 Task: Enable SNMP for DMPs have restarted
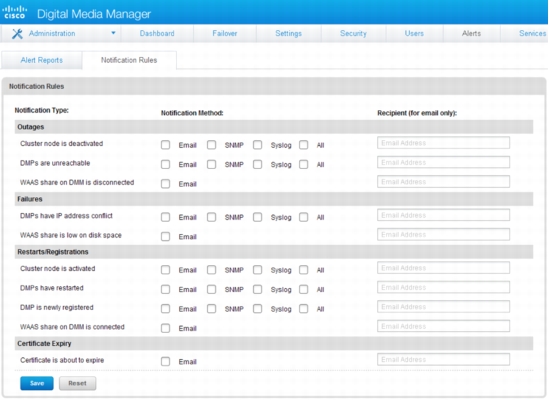tap(211, 290)
